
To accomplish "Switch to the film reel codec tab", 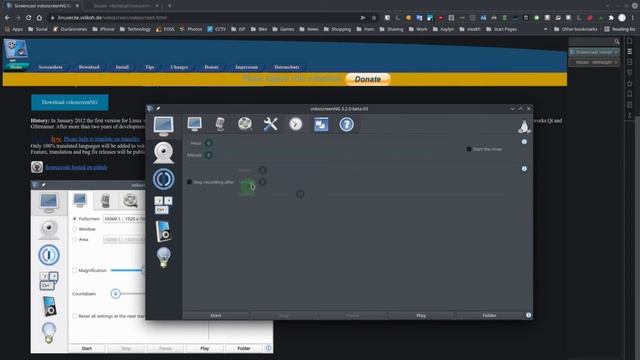I will tap(245, 124).
